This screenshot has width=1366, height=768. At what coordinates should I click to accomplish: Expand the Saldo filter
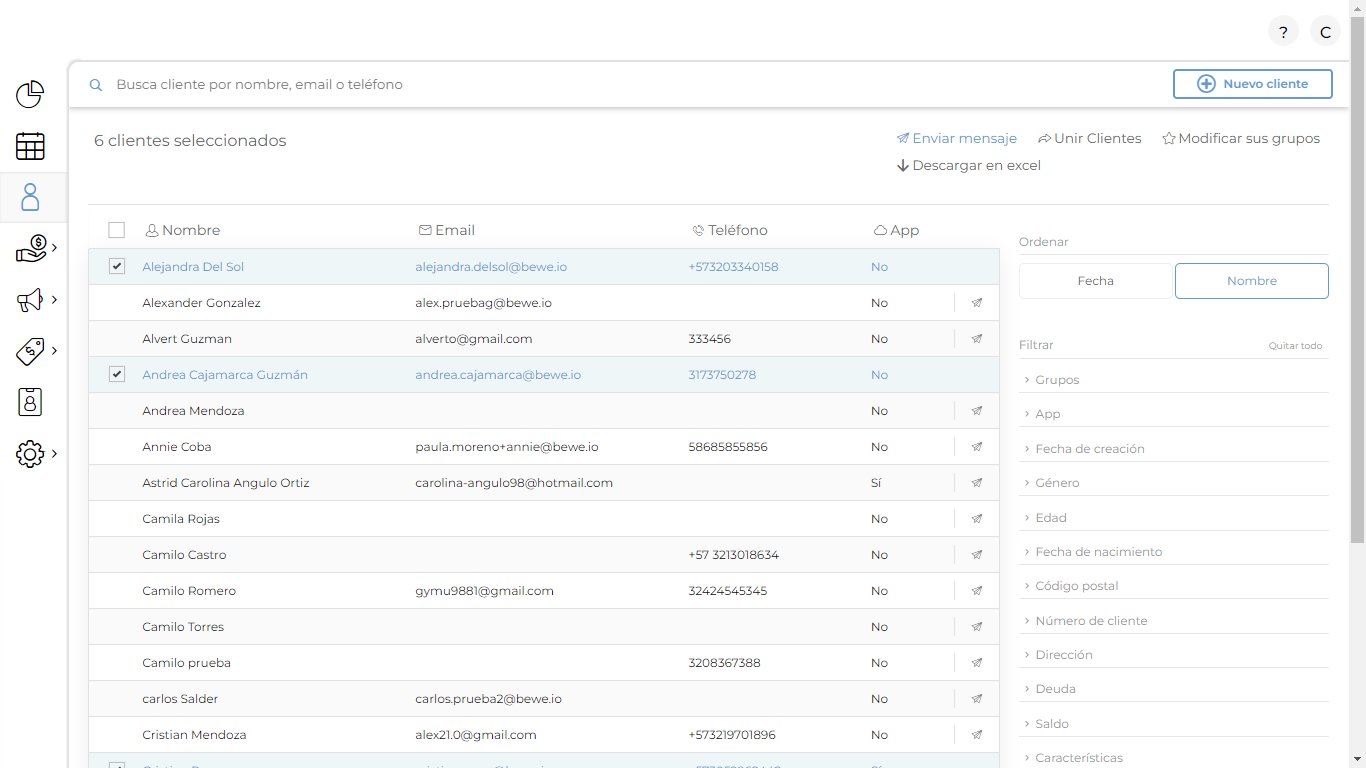click(1173, 724)
